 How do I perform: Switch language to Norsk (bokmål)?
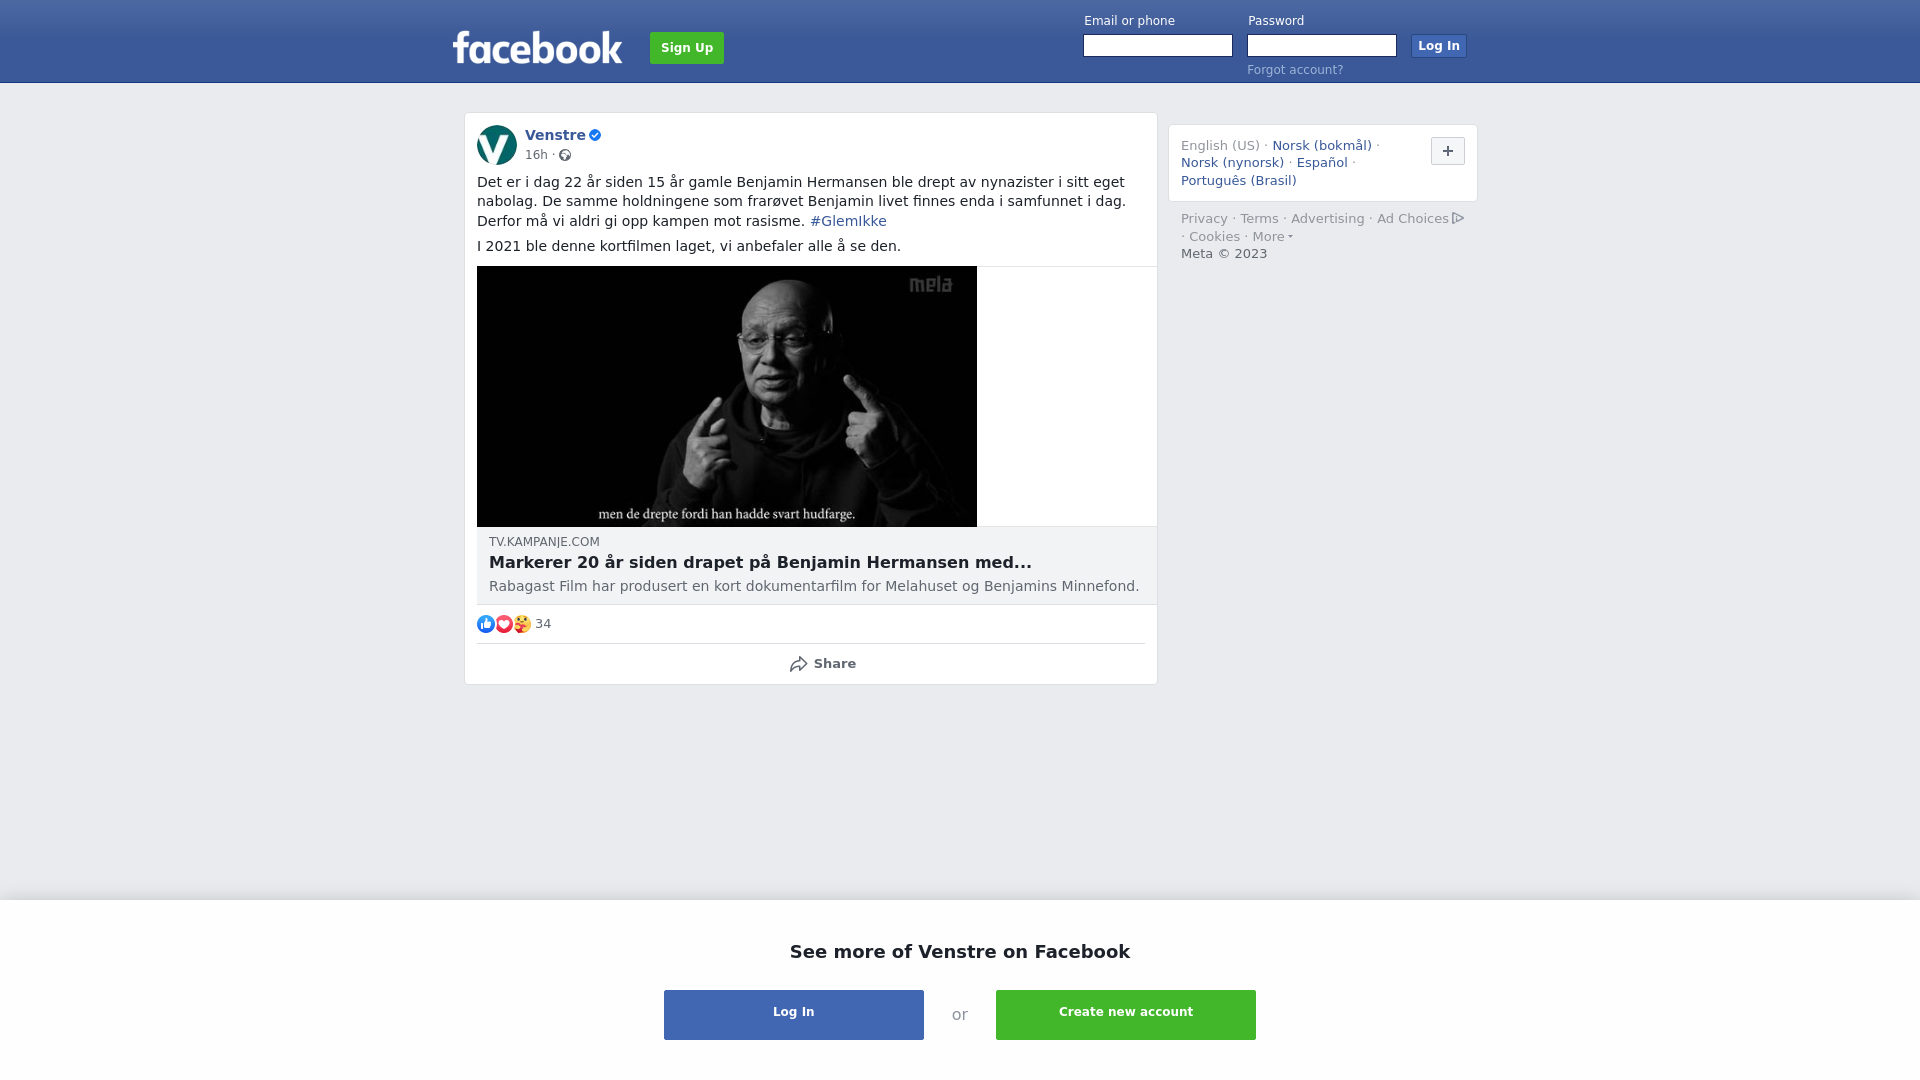[x=1322, y=146]
